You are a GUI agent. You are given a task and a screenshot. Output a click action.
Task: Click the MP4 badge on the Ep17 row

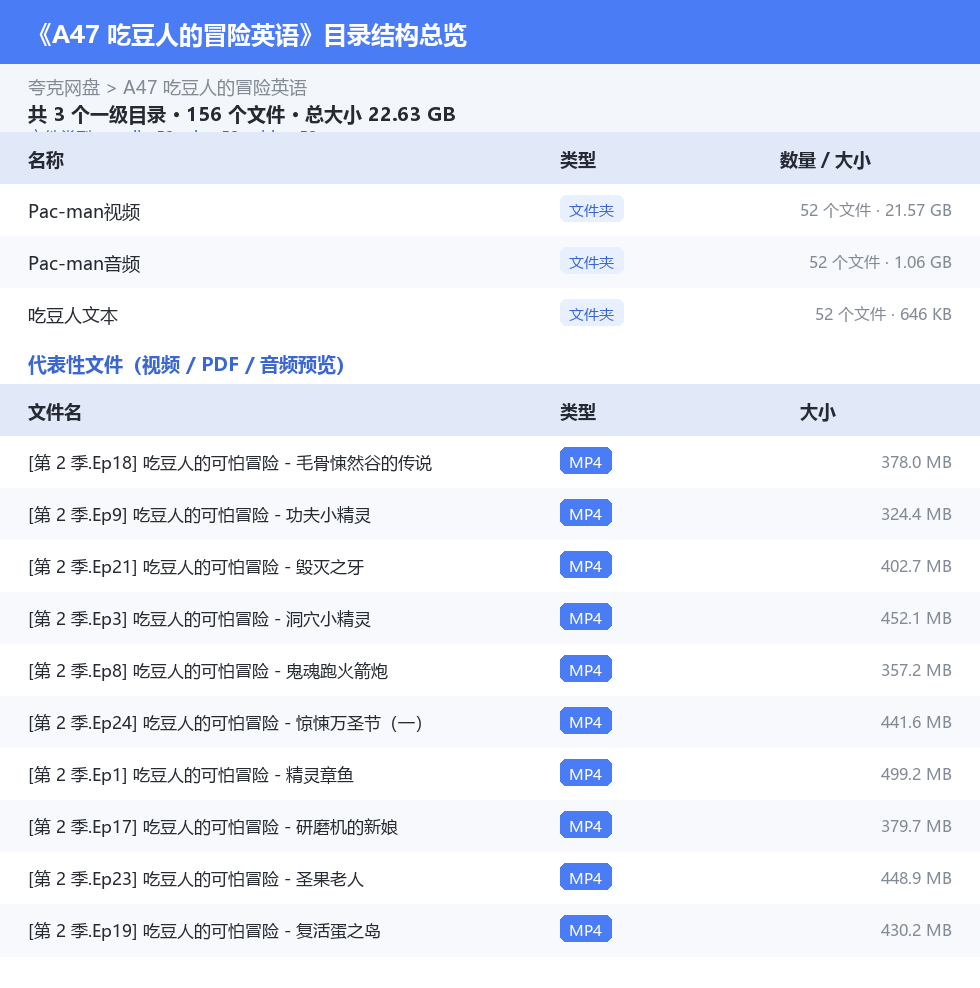pyautogui.click(x=585, y=825)
